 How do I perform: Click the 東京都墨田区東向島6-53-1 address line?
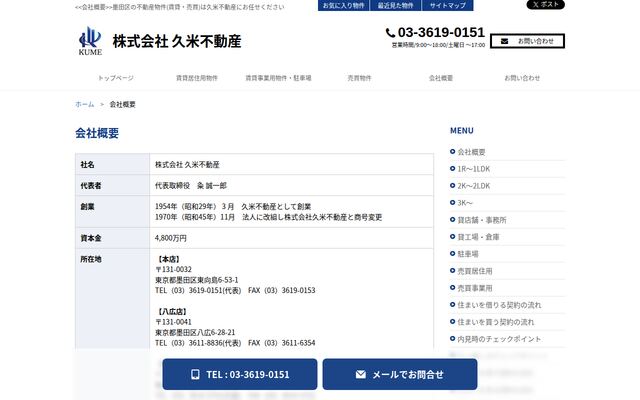pyautogui.click(x=196, y=280)
